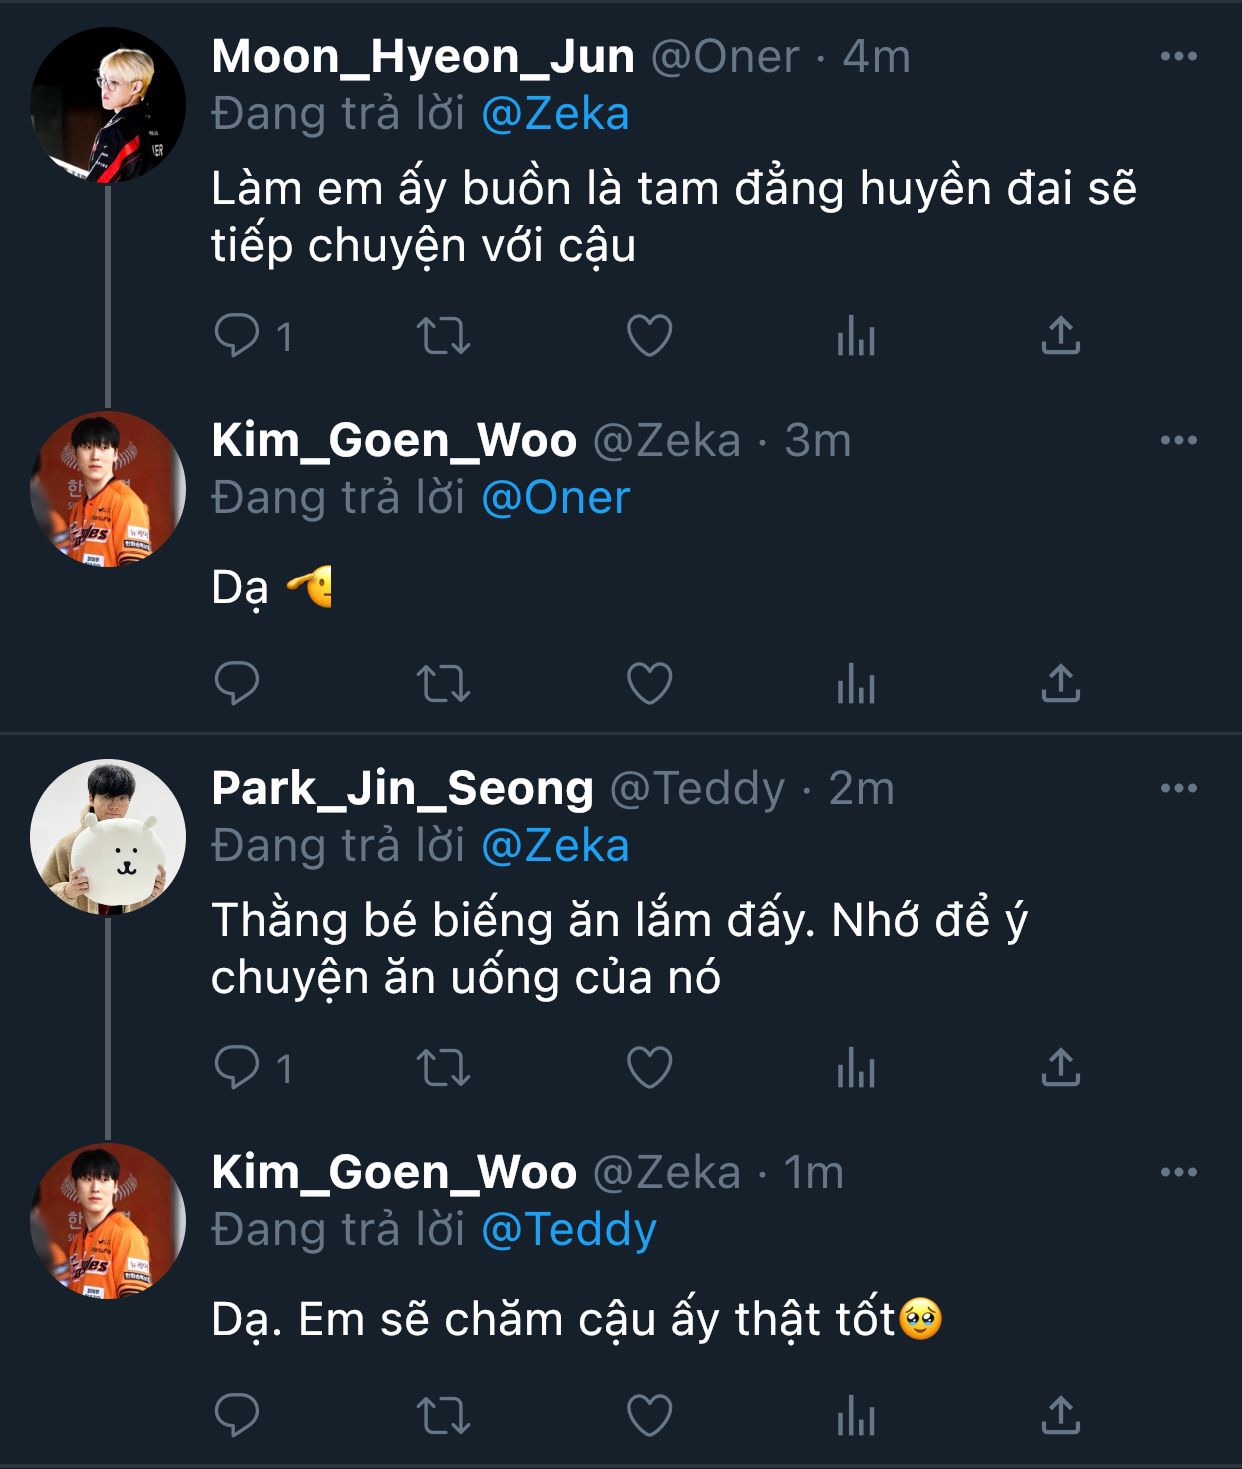The image size is (1242, 1469).
Task: Open more menu on Zeka's 3m tweet
Action: point(1178,440)
